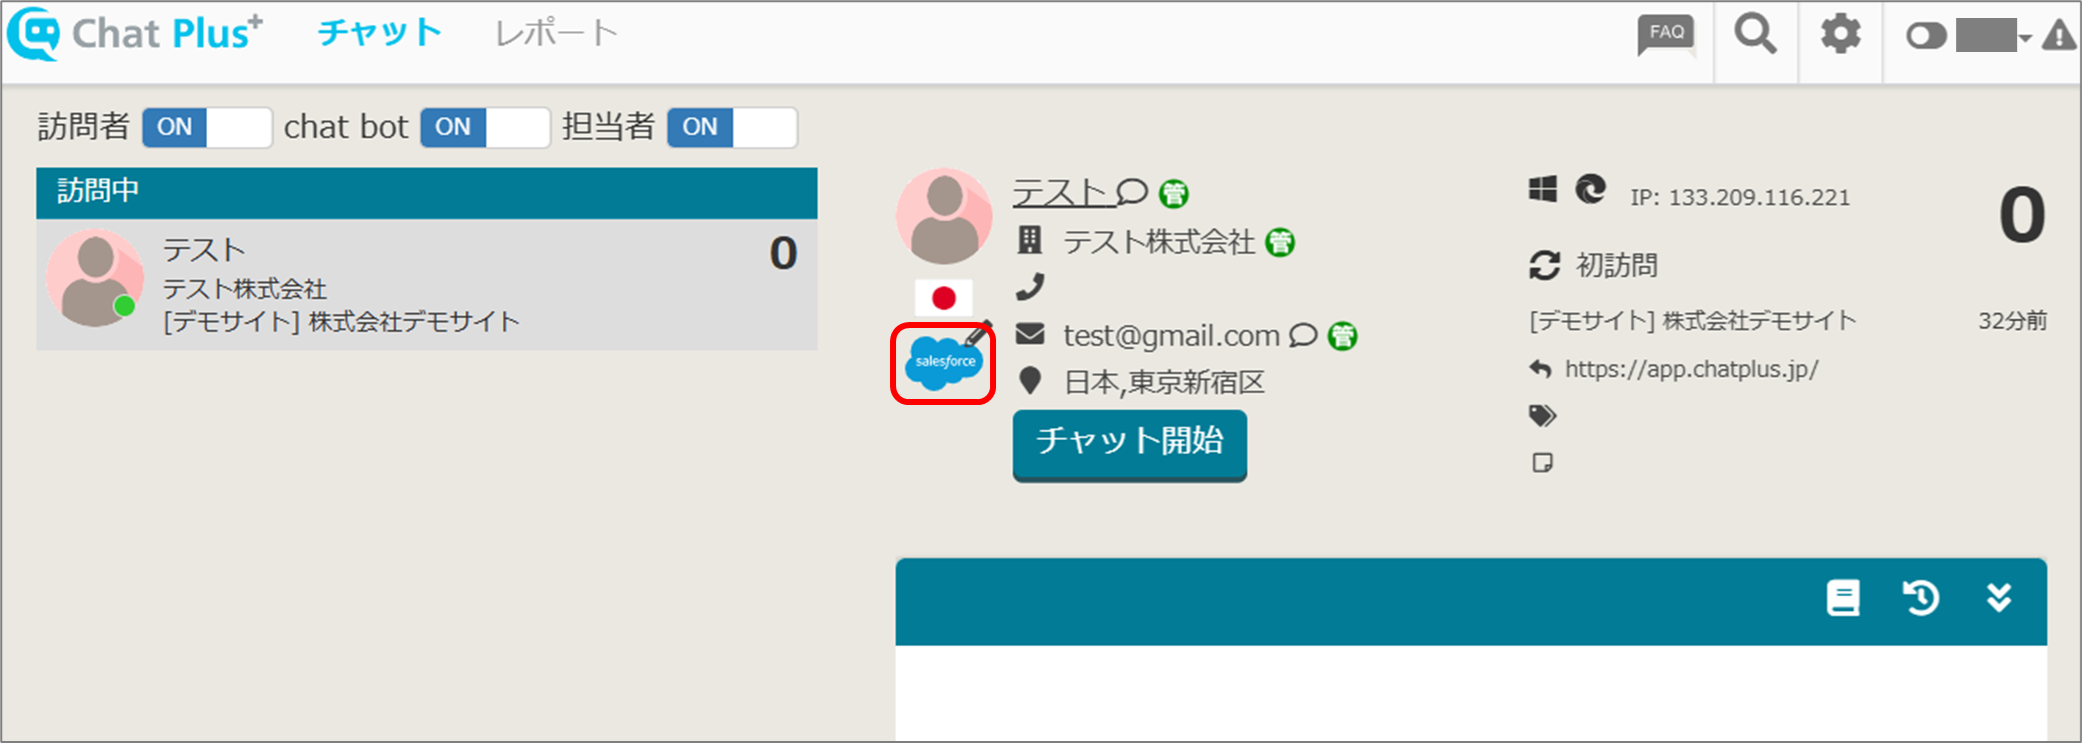
Task: Click speech bubble next to the email
Action: point(1303,334)
